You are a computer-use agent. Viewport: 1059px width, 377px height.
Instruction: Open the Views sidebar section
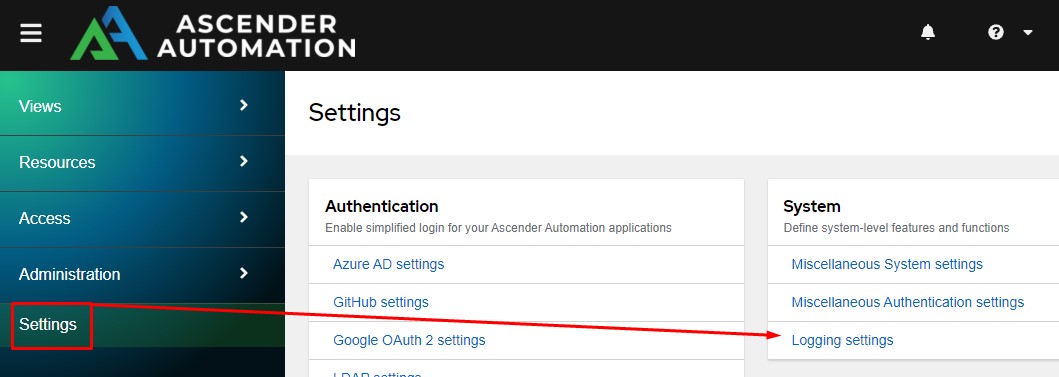click(142, 107)
